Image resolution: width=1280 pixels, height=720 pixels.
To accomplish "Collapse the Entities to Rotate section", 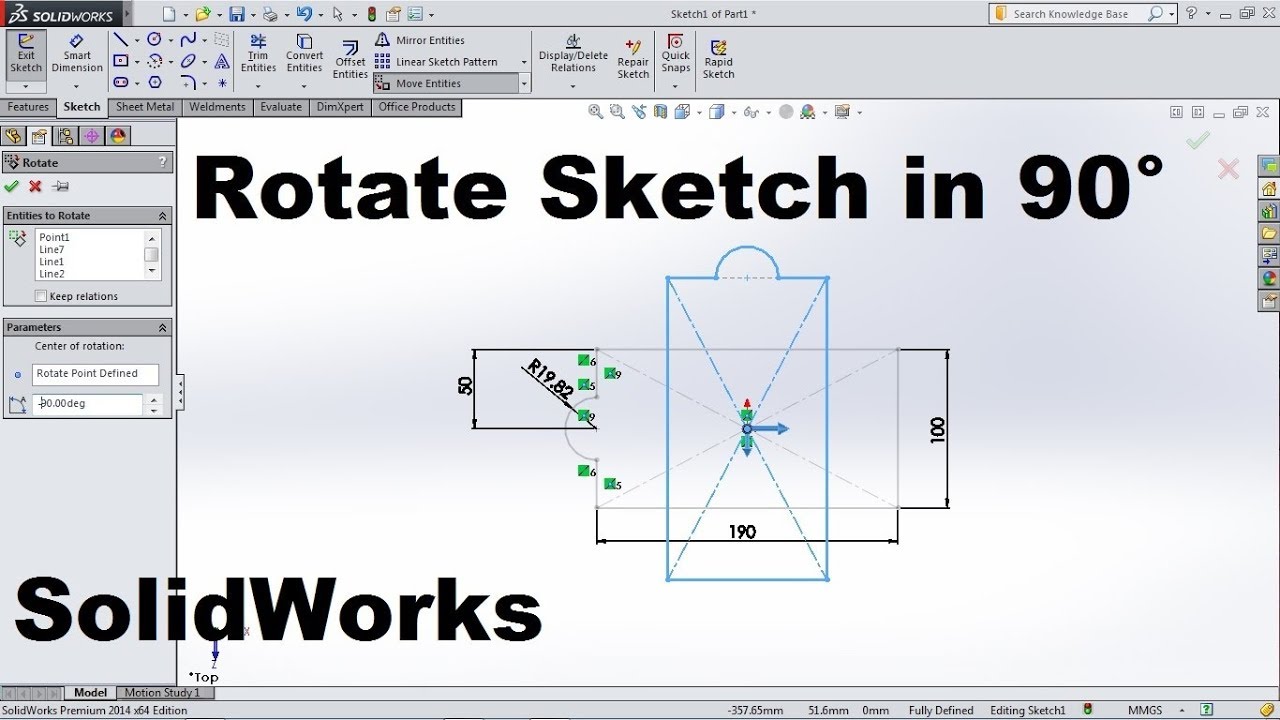I will coord(162,216).
